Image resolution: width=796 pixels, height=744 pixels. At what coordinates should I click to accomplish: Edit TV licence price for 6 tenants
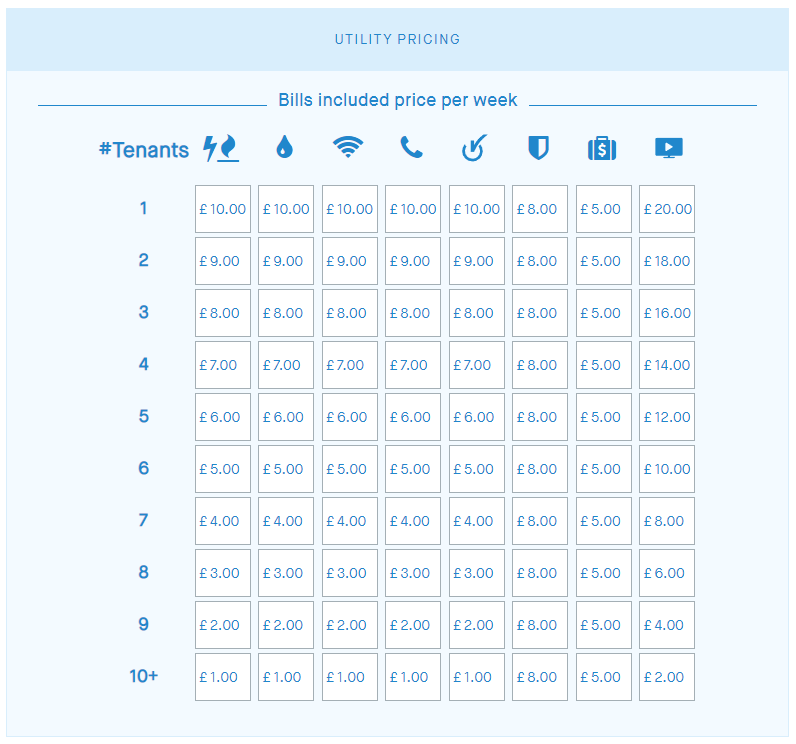(x=477, y=470)
